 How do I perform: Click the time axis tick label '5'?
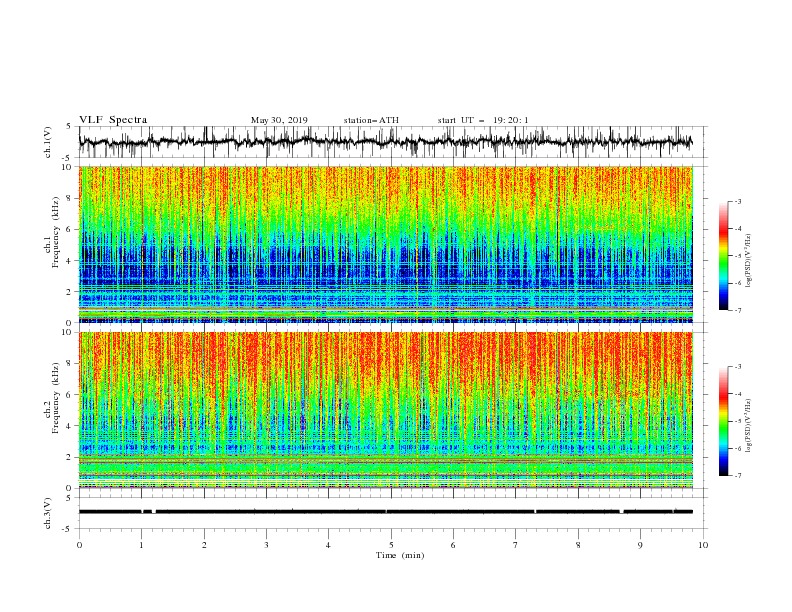(391, 545)
